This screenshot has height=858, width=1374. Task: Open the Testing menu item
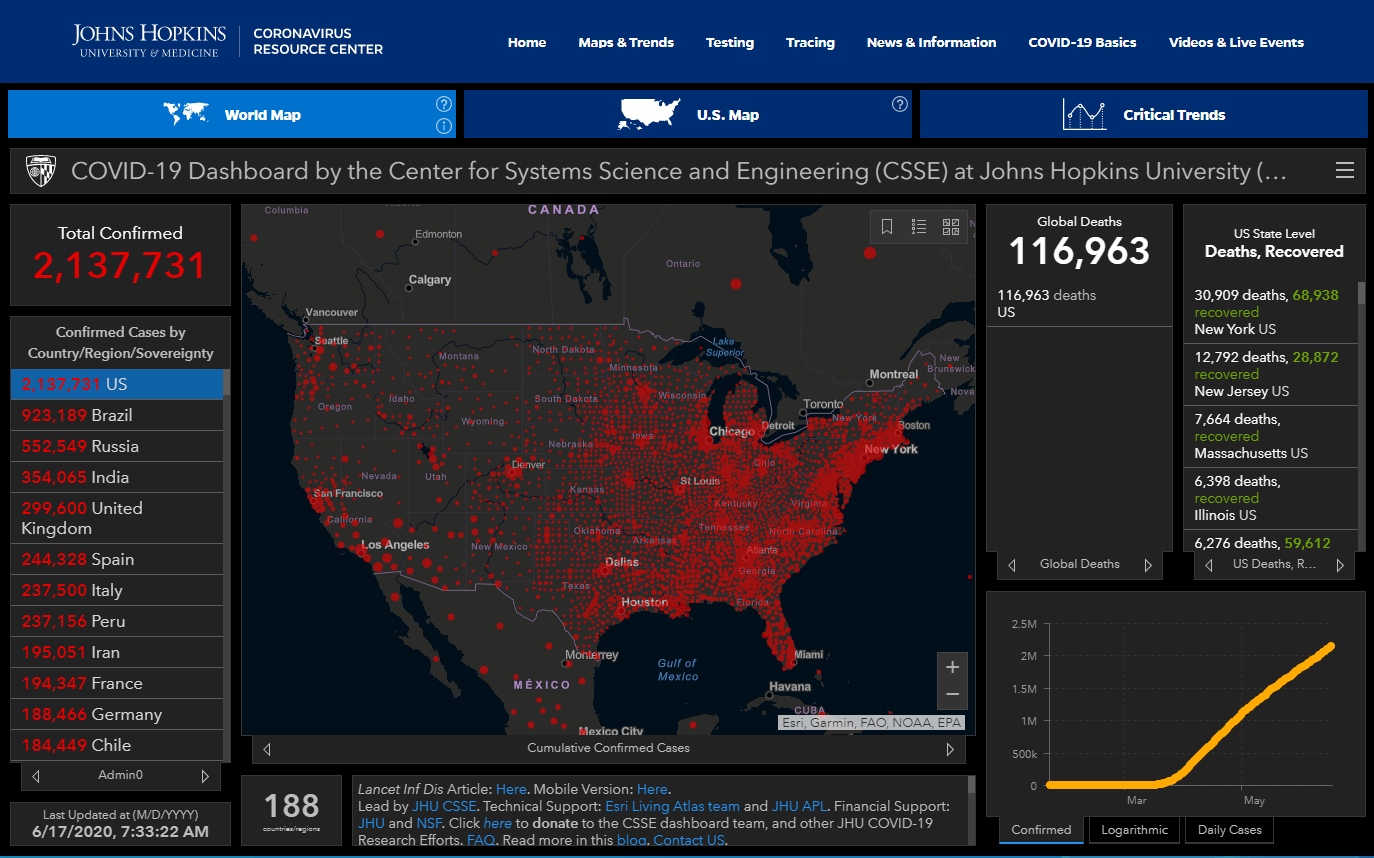click(x=730, y=42)
